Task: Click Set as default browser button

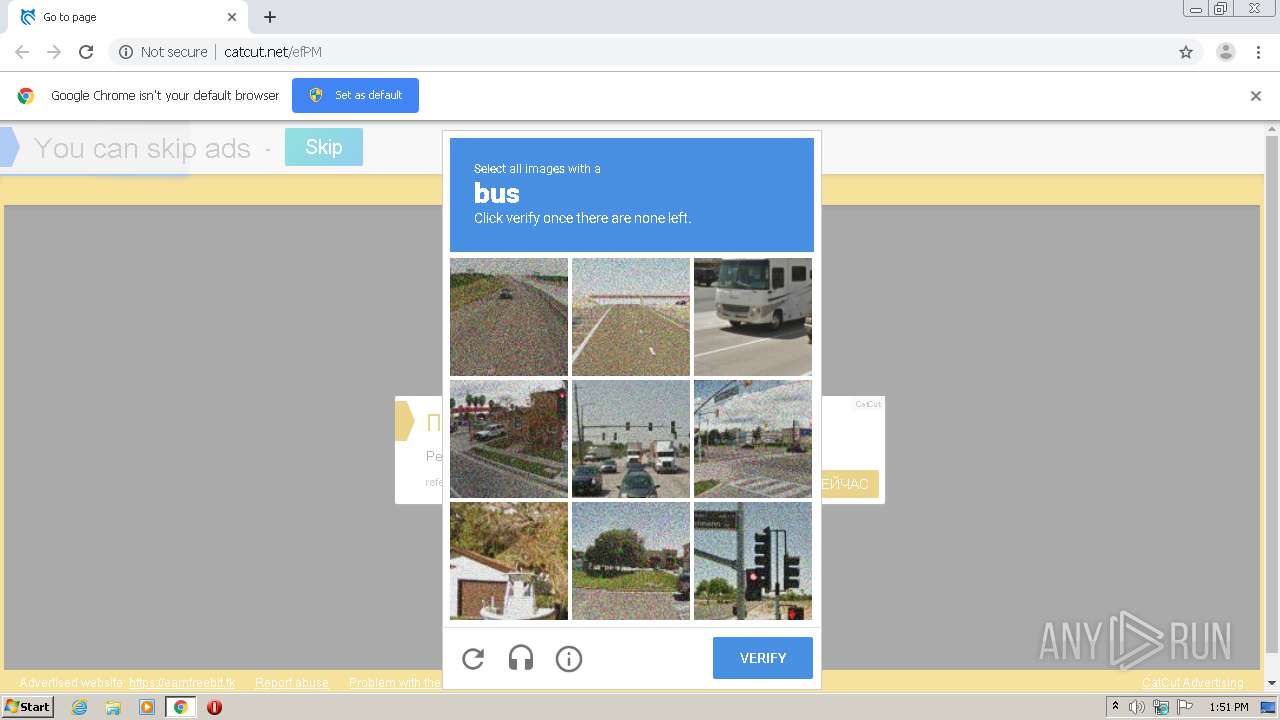Action: (x=355, y=95)
